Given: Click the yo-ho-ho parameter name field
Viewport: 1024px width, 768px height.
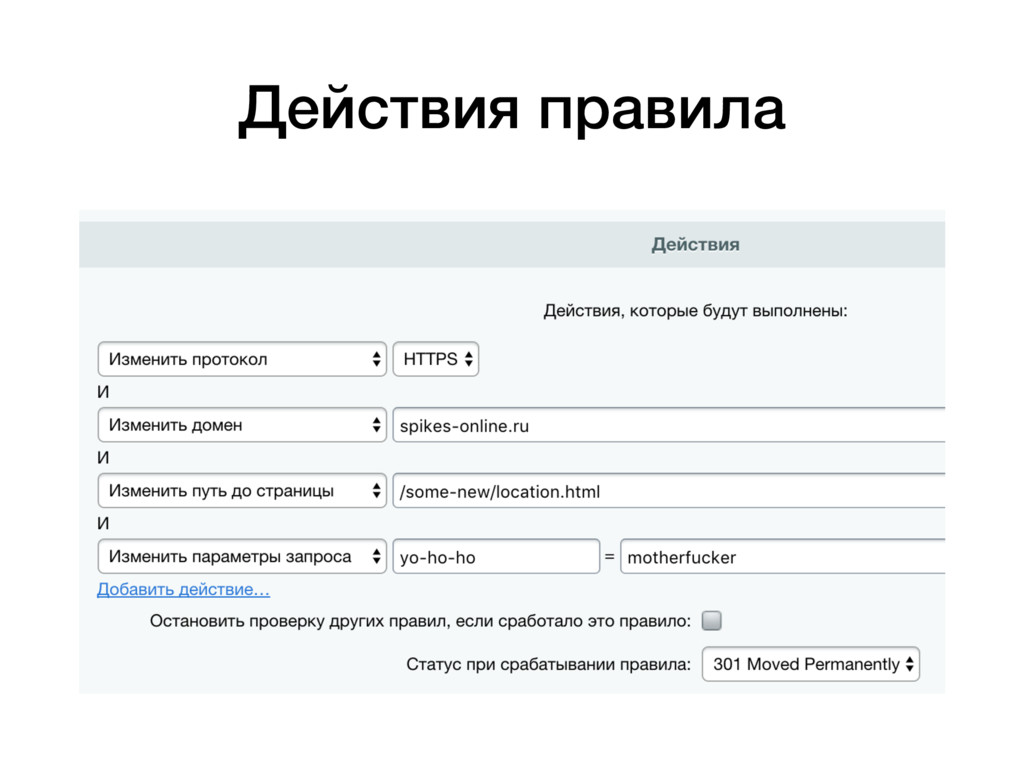Looking at the screenshot, I should click(496, 557).
